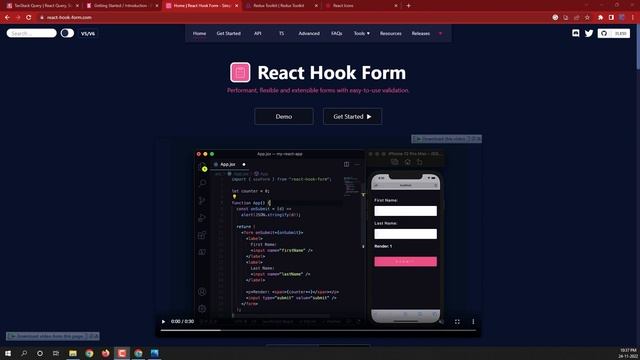This screenshot has width=640, height=360.
Task: Open the browser extensions puzzle icon
Action: tap(600, 17)
